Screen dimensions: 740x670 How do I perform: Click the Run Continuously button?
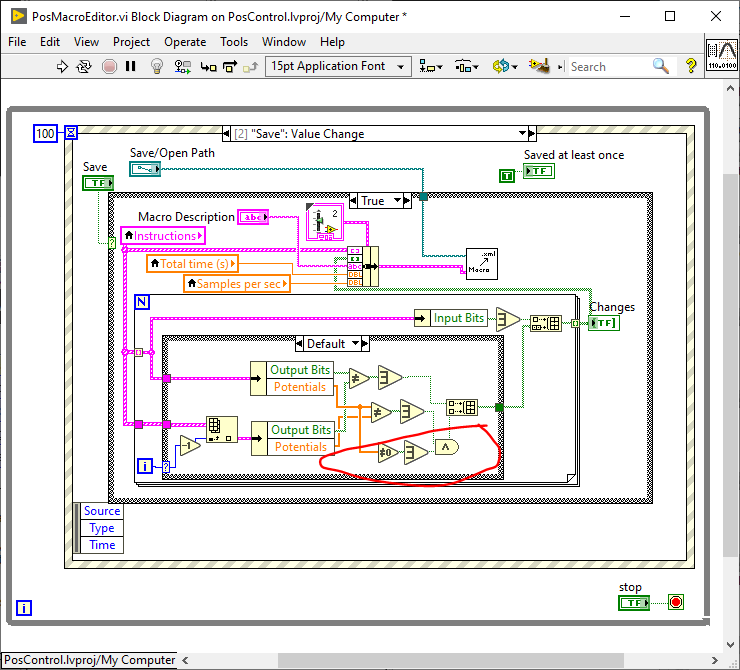pos(85,66)
